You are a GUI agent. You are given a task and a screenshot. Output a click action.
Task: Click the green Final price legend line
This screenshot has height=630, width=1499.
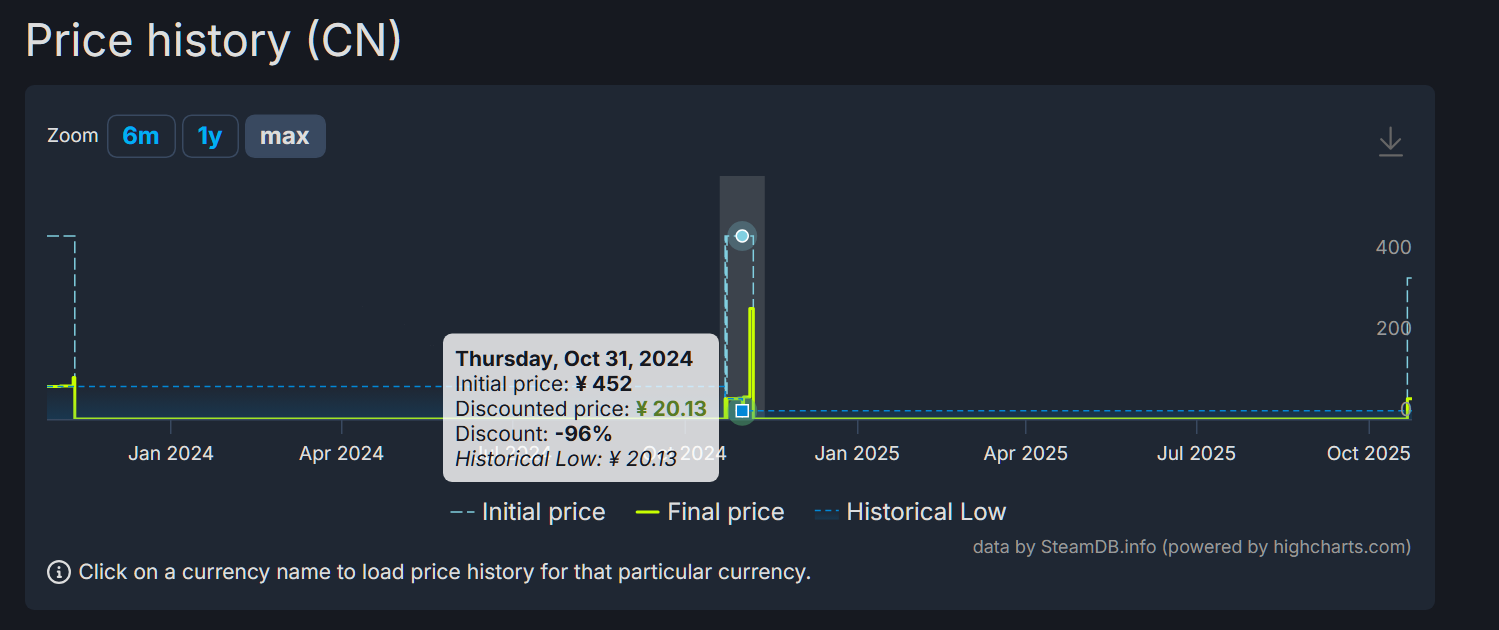[647, 513]
